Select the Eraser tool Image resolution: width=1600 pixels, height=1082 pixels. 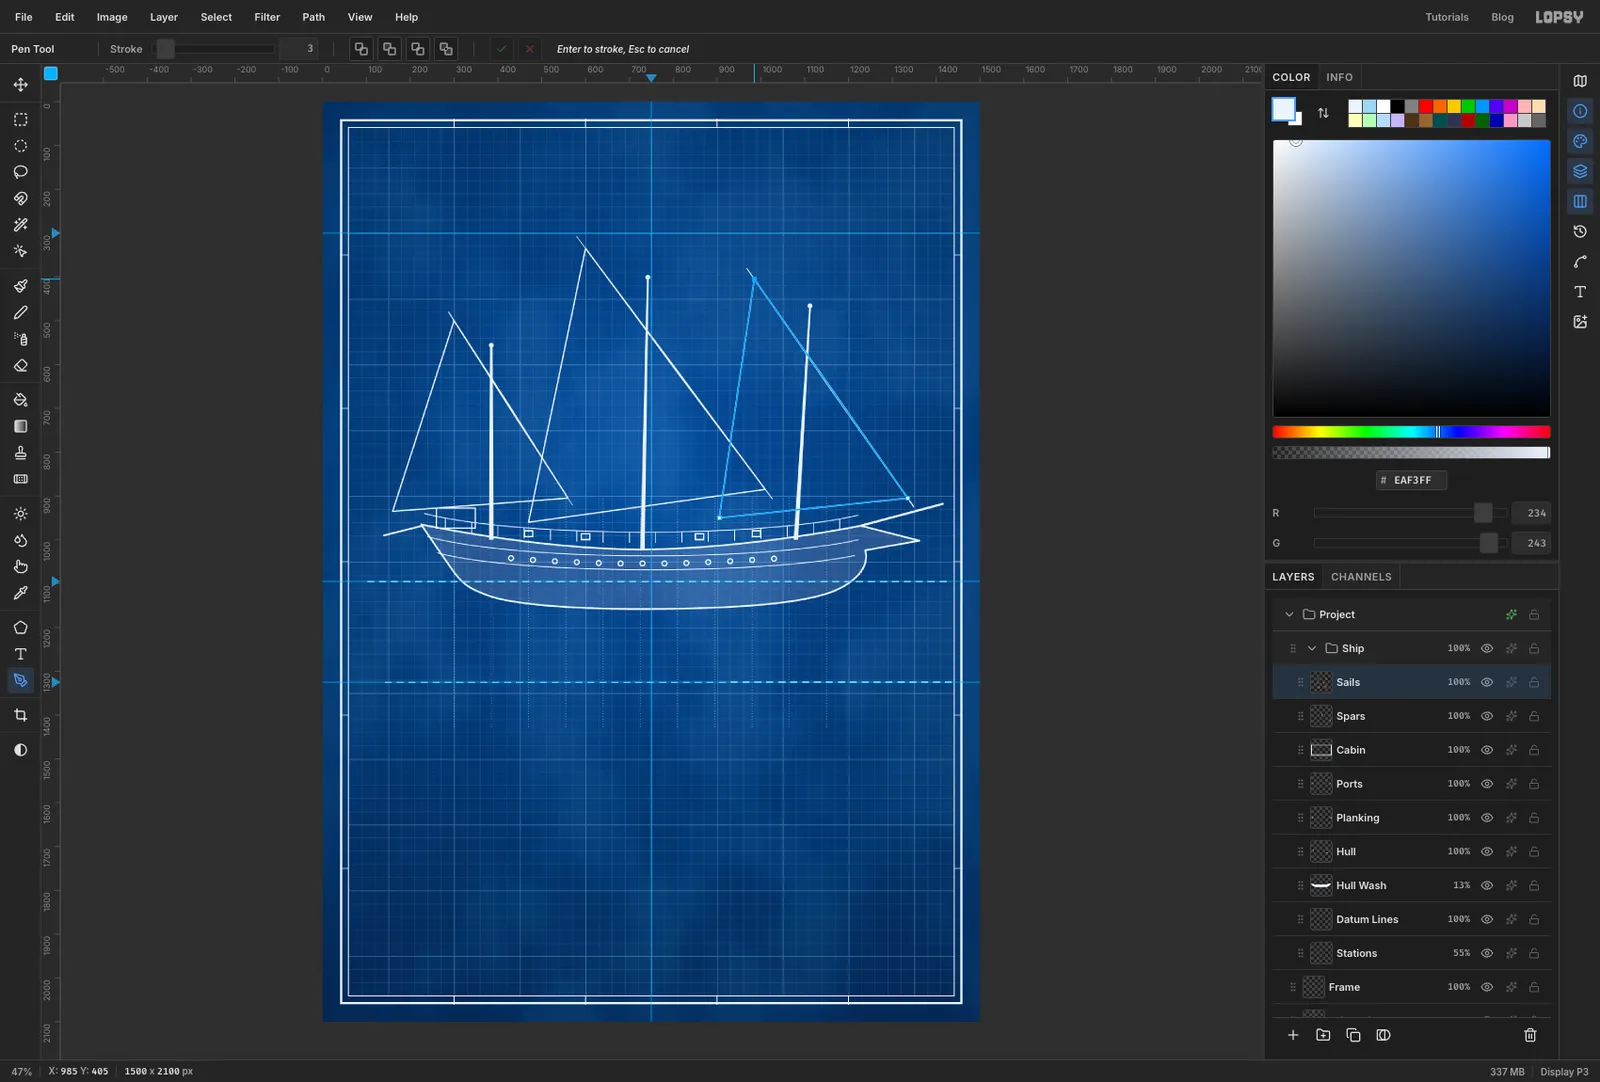click(20, 366)
